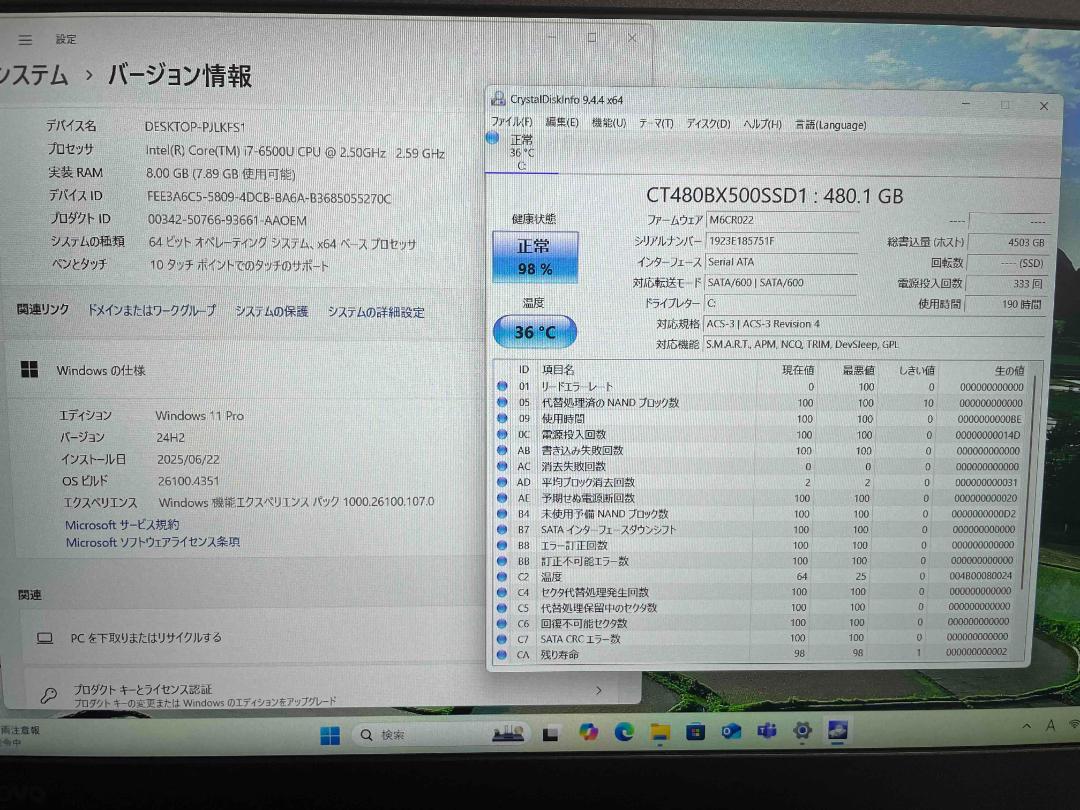Image resolution: width=1080 pixels, height=810 pixels.
Task: Click CrystalDiskInfo icon in the taskbar
Action: tap(838, 730)
